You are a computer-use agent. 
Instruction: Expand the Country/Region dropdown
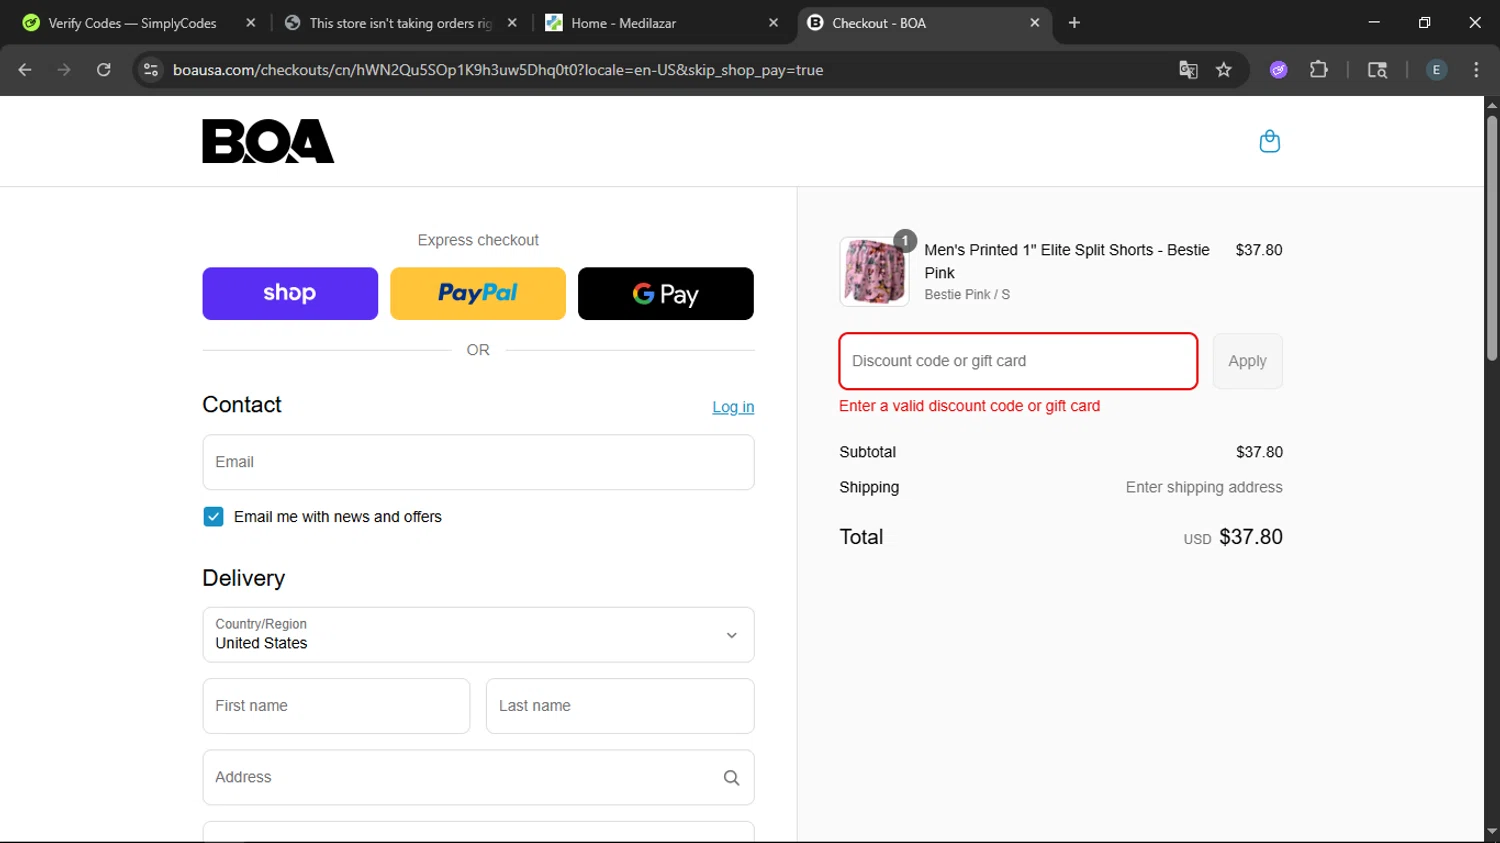478,635
